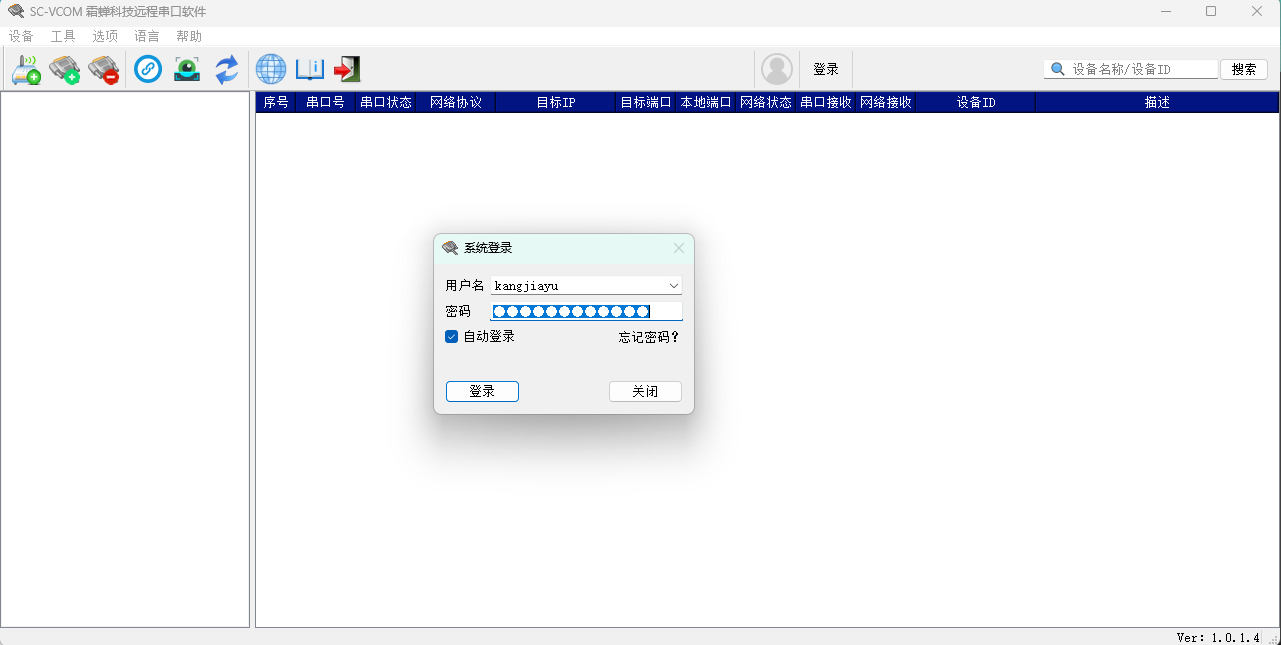This screenshot has height=645, width=1281.
Task: Click the 设备ID column header
Action: coord(976,102)
